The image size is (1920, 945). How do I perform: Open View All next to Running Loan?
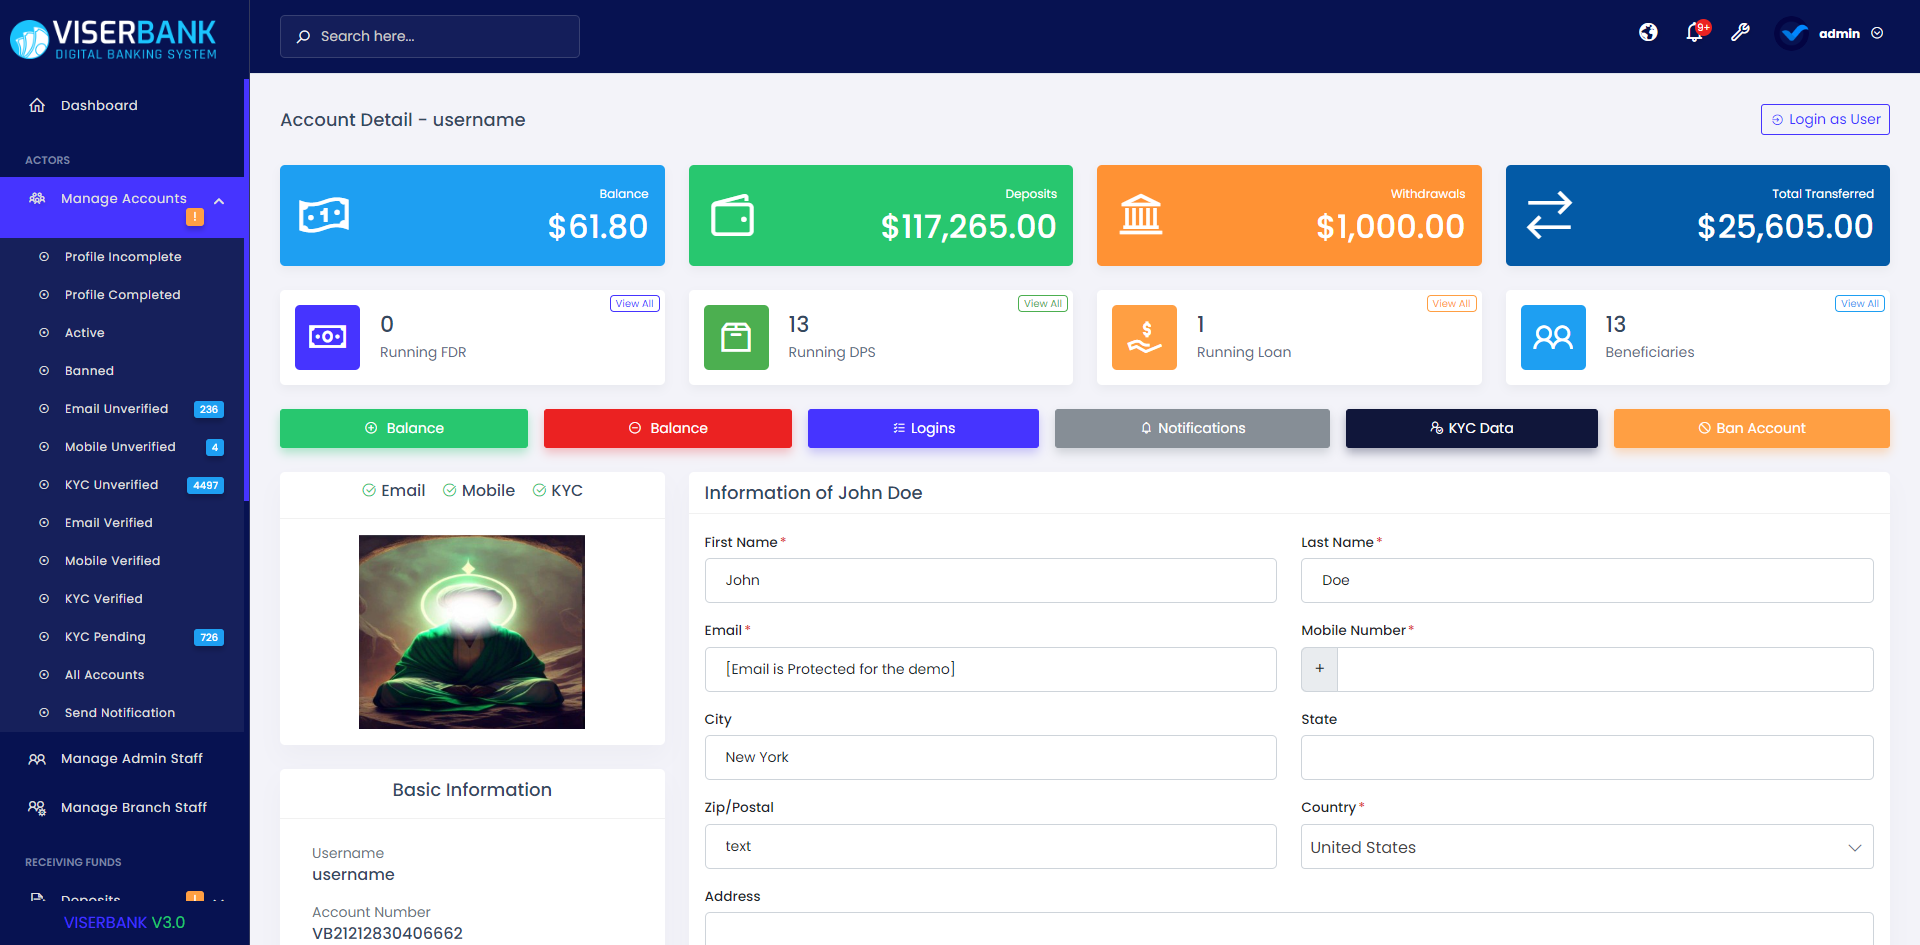tap(1451, 303)
